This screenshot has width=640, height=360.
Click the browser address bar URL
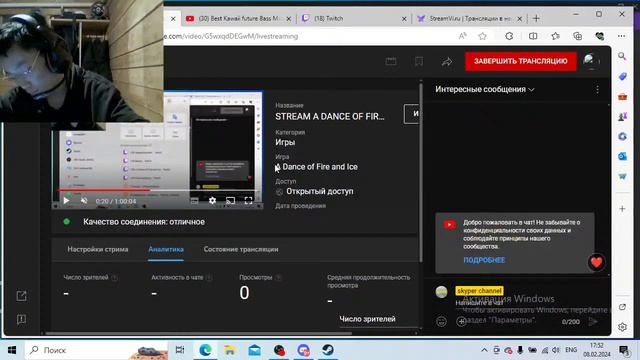[231, 36]
